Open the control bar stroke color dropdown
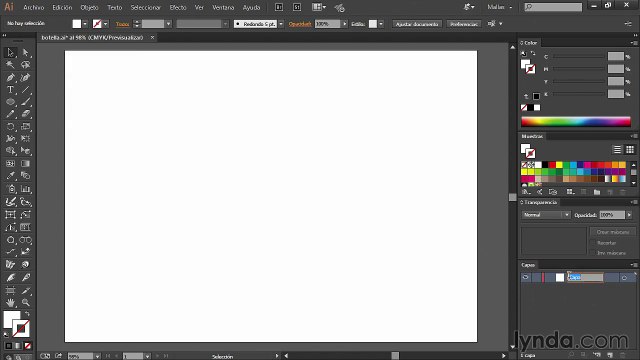640x360 pixels. (x=105, y=24)
